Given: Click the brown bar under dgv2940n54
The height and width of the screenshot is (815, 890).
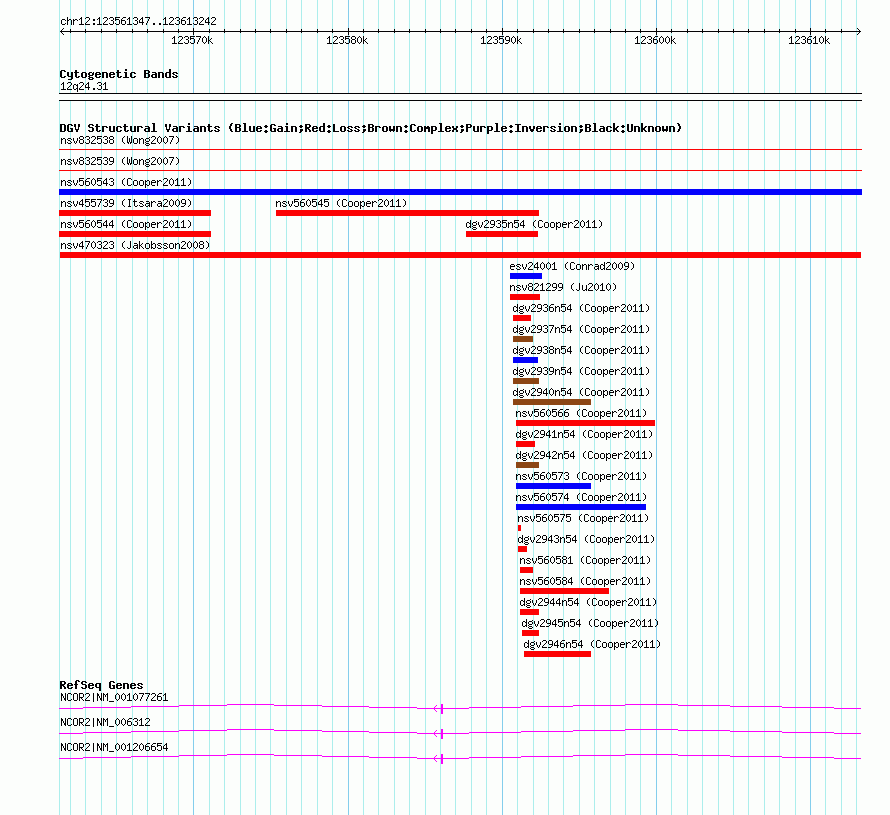Looking at the screenshot, I should tap(552, 402).
